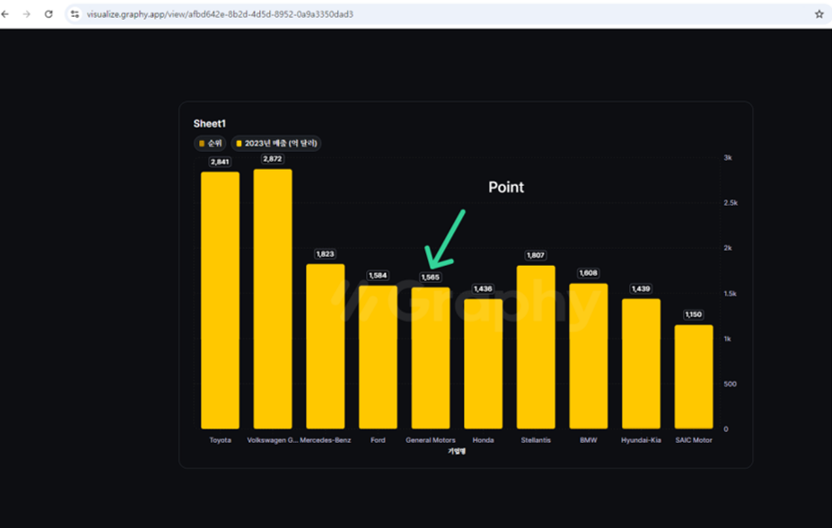The image size is (832, 528).
Task: Select the Ford bar
Action: click(378, 357)
